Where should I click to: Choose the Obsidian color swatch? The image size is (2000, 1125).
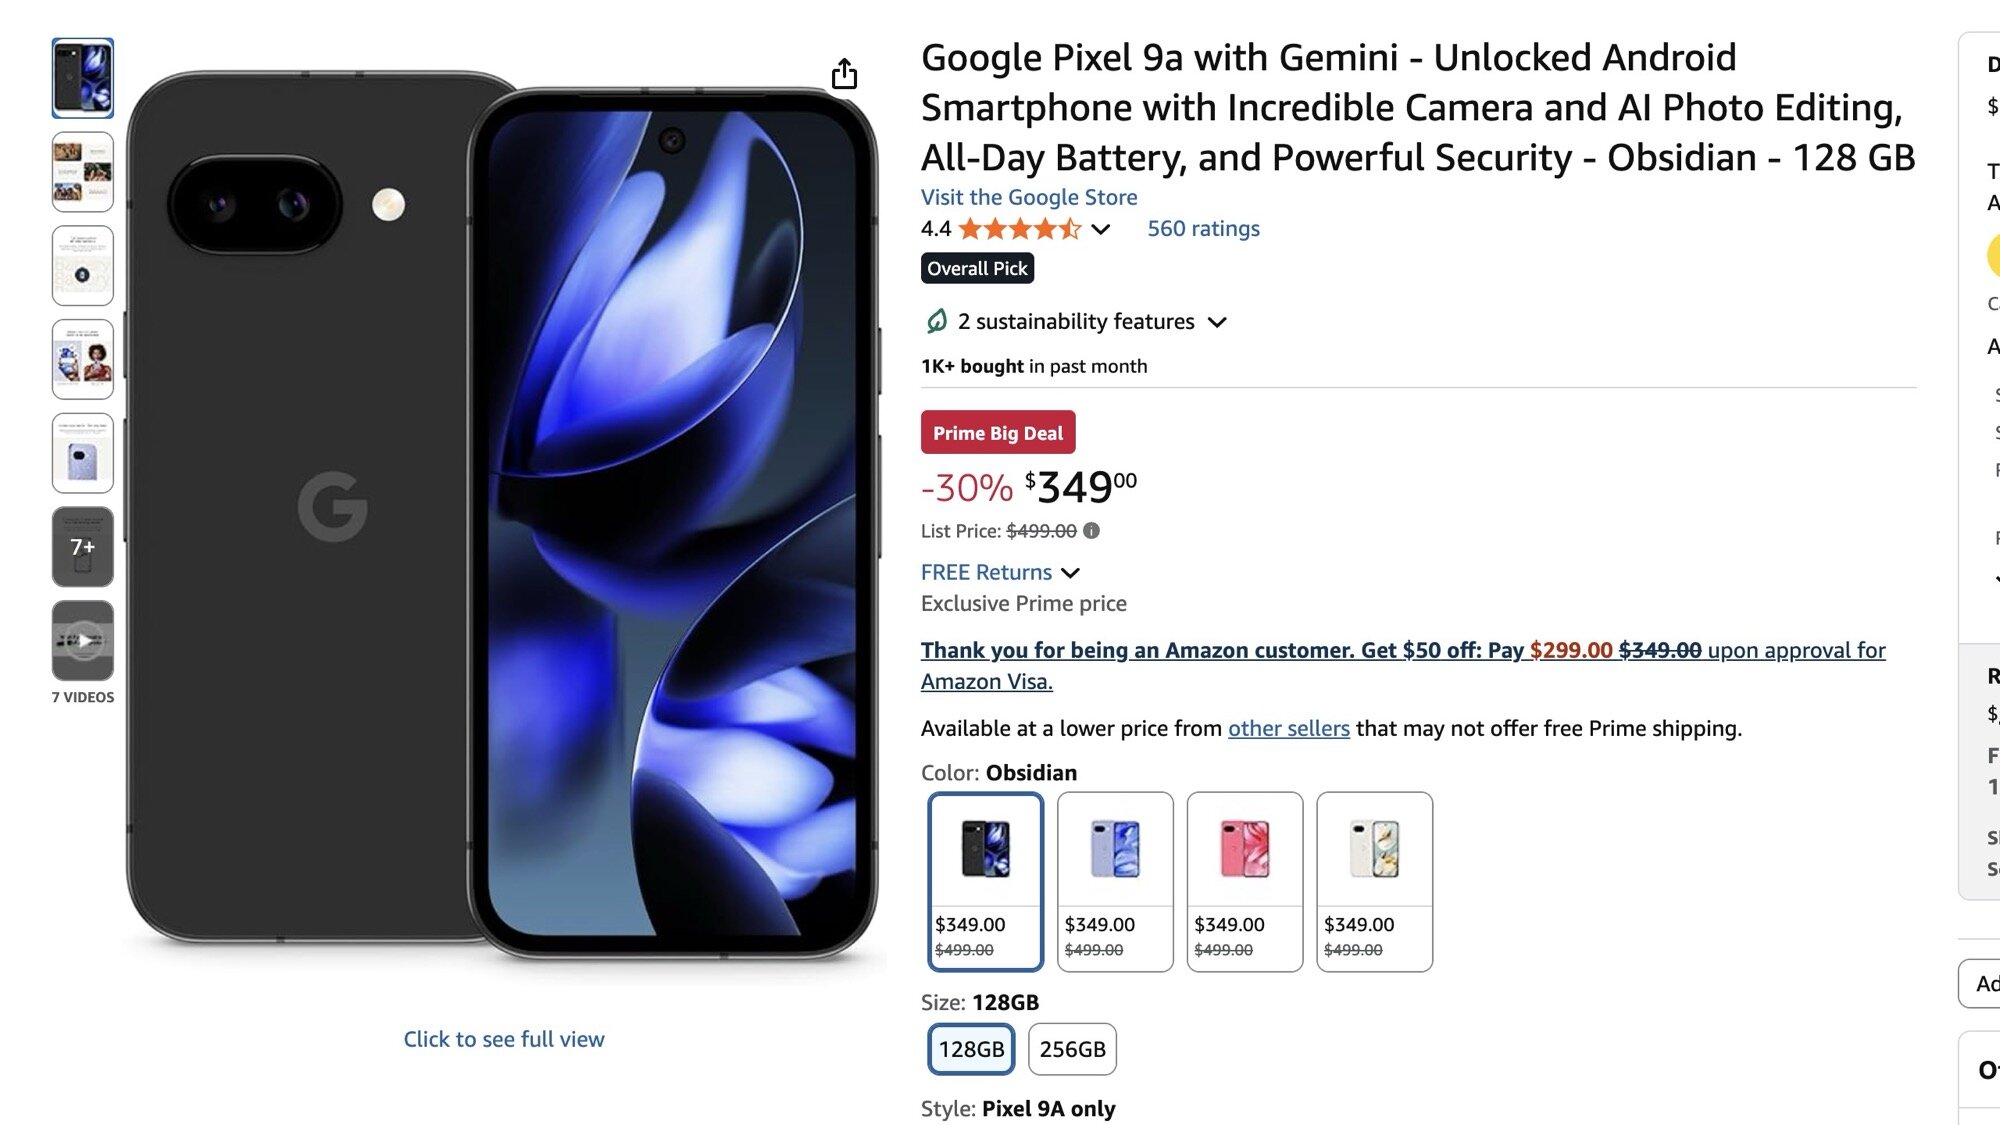coord(985,881)
